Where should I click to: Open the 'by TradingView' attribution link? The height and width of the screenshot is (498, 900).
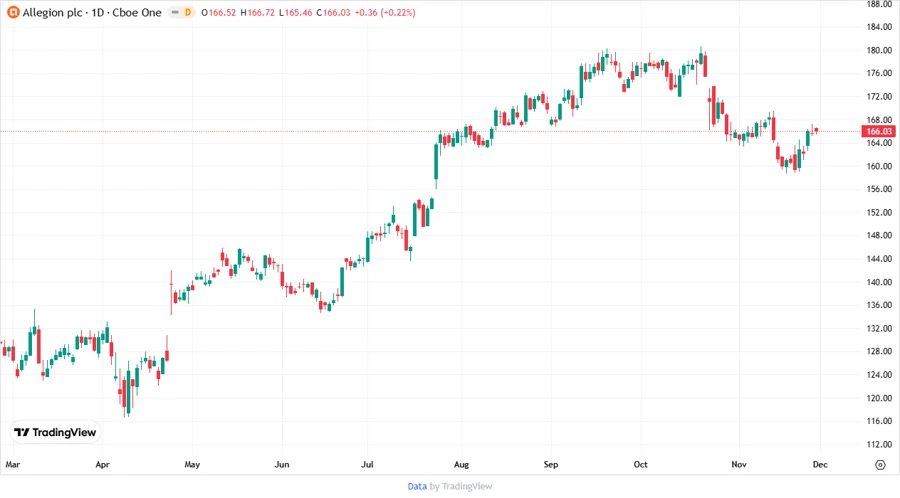(x=461, y=487)
